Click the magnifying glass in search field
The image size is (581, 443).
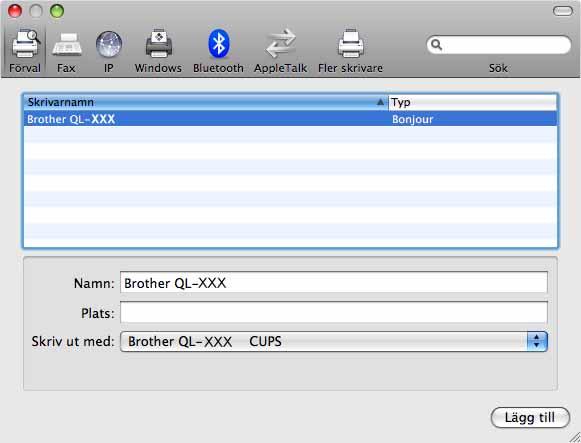[x=436, y=45]
